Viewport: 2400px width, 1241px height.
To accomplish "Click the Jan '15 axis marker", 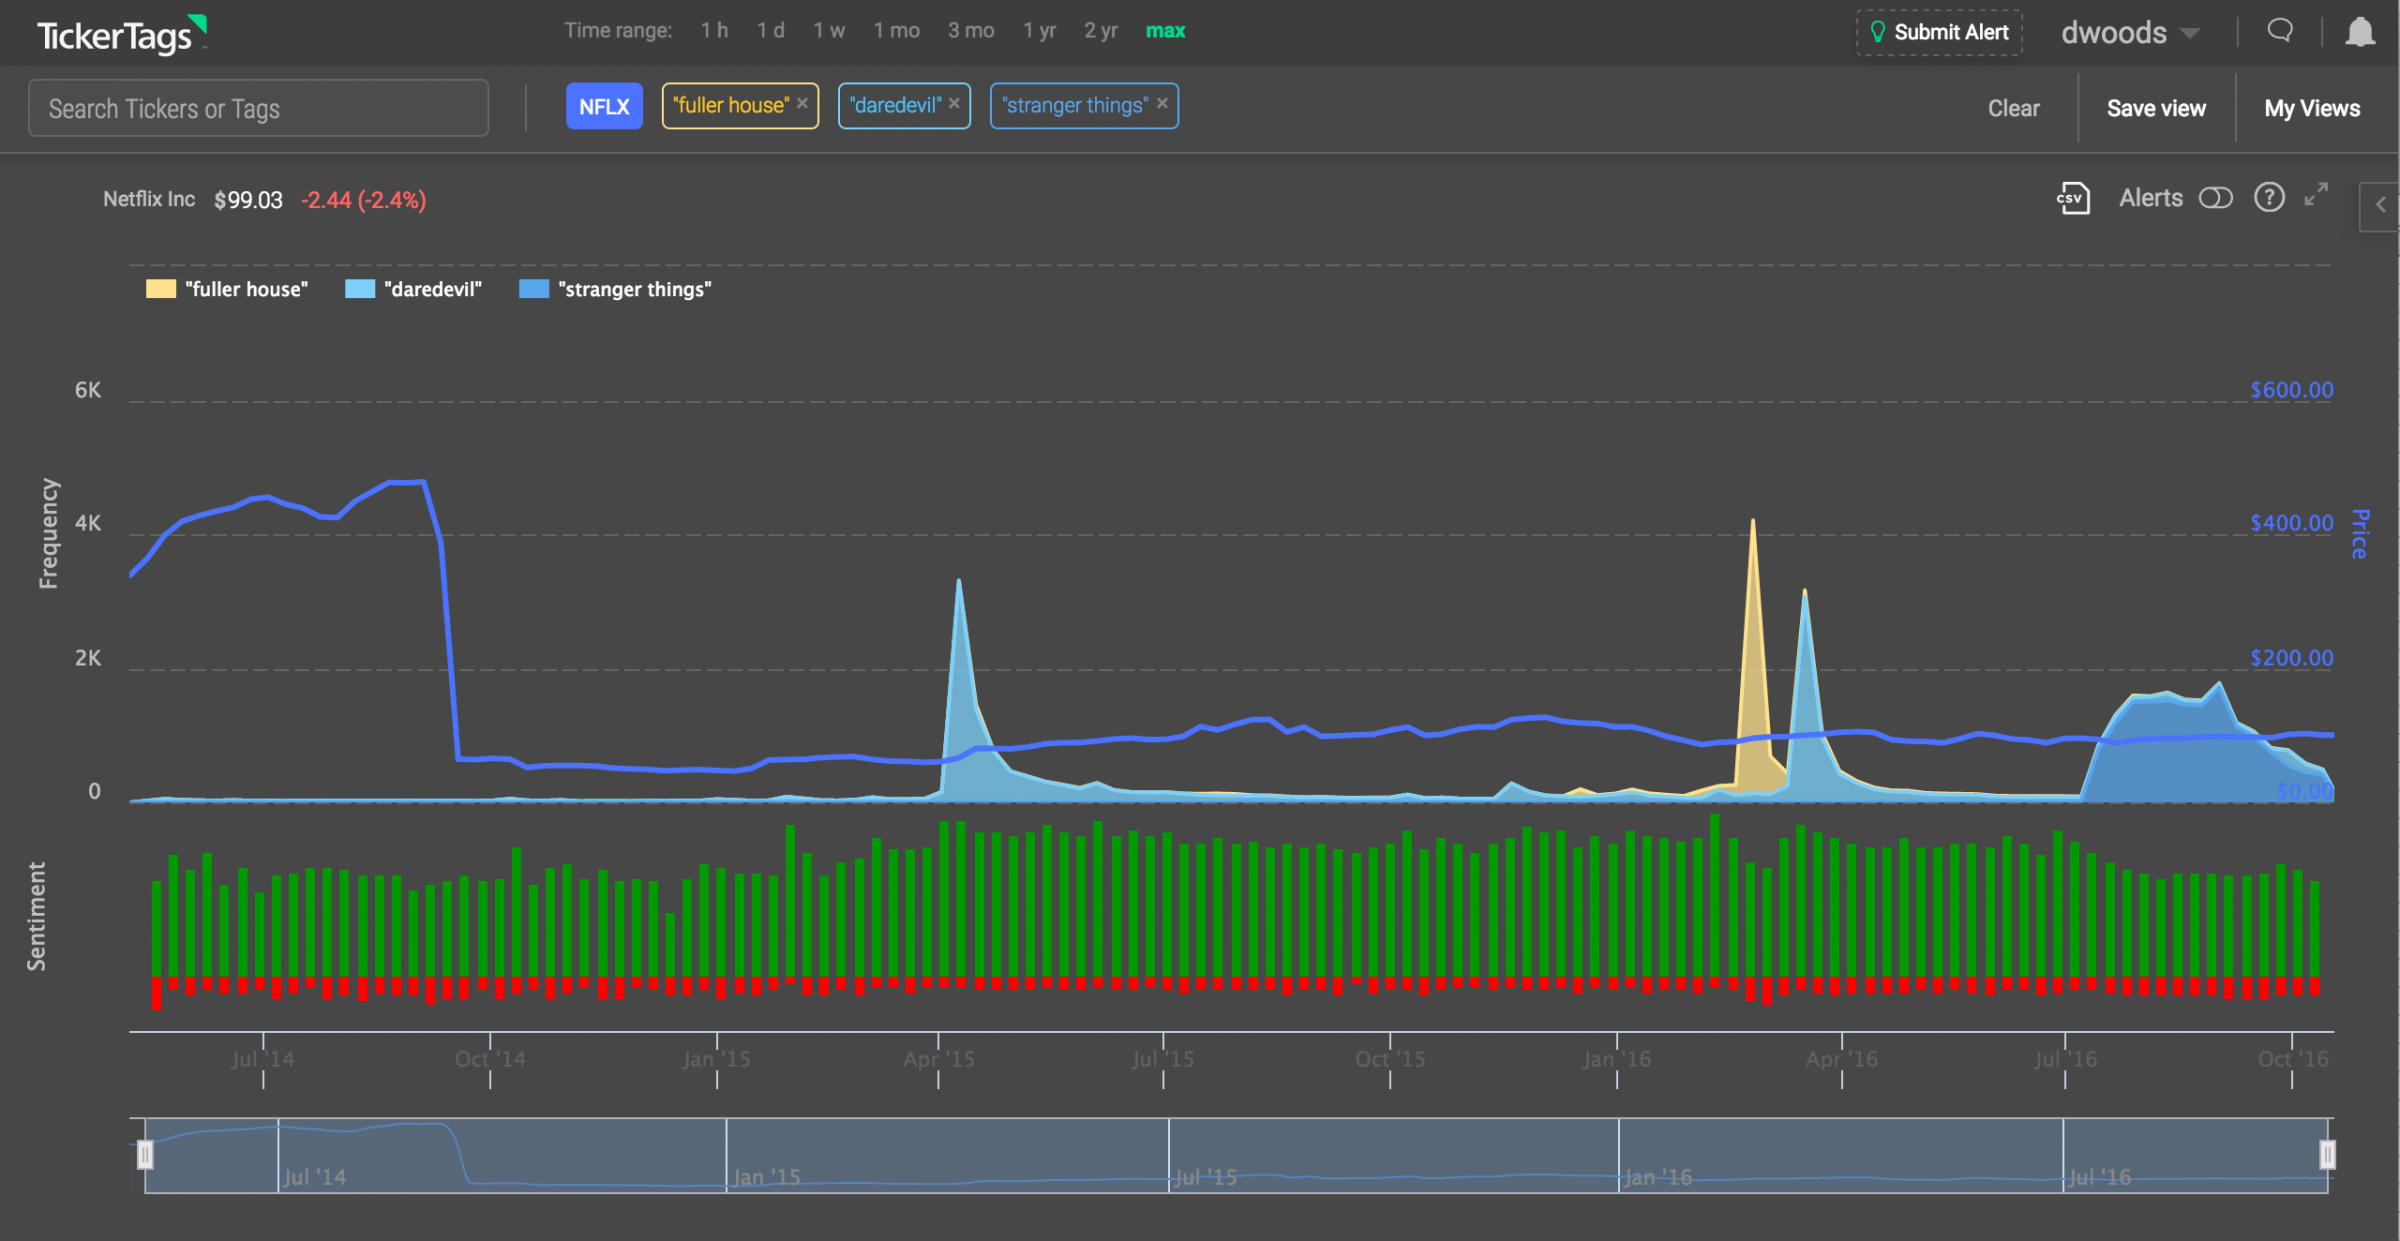I will point(716,1059).
